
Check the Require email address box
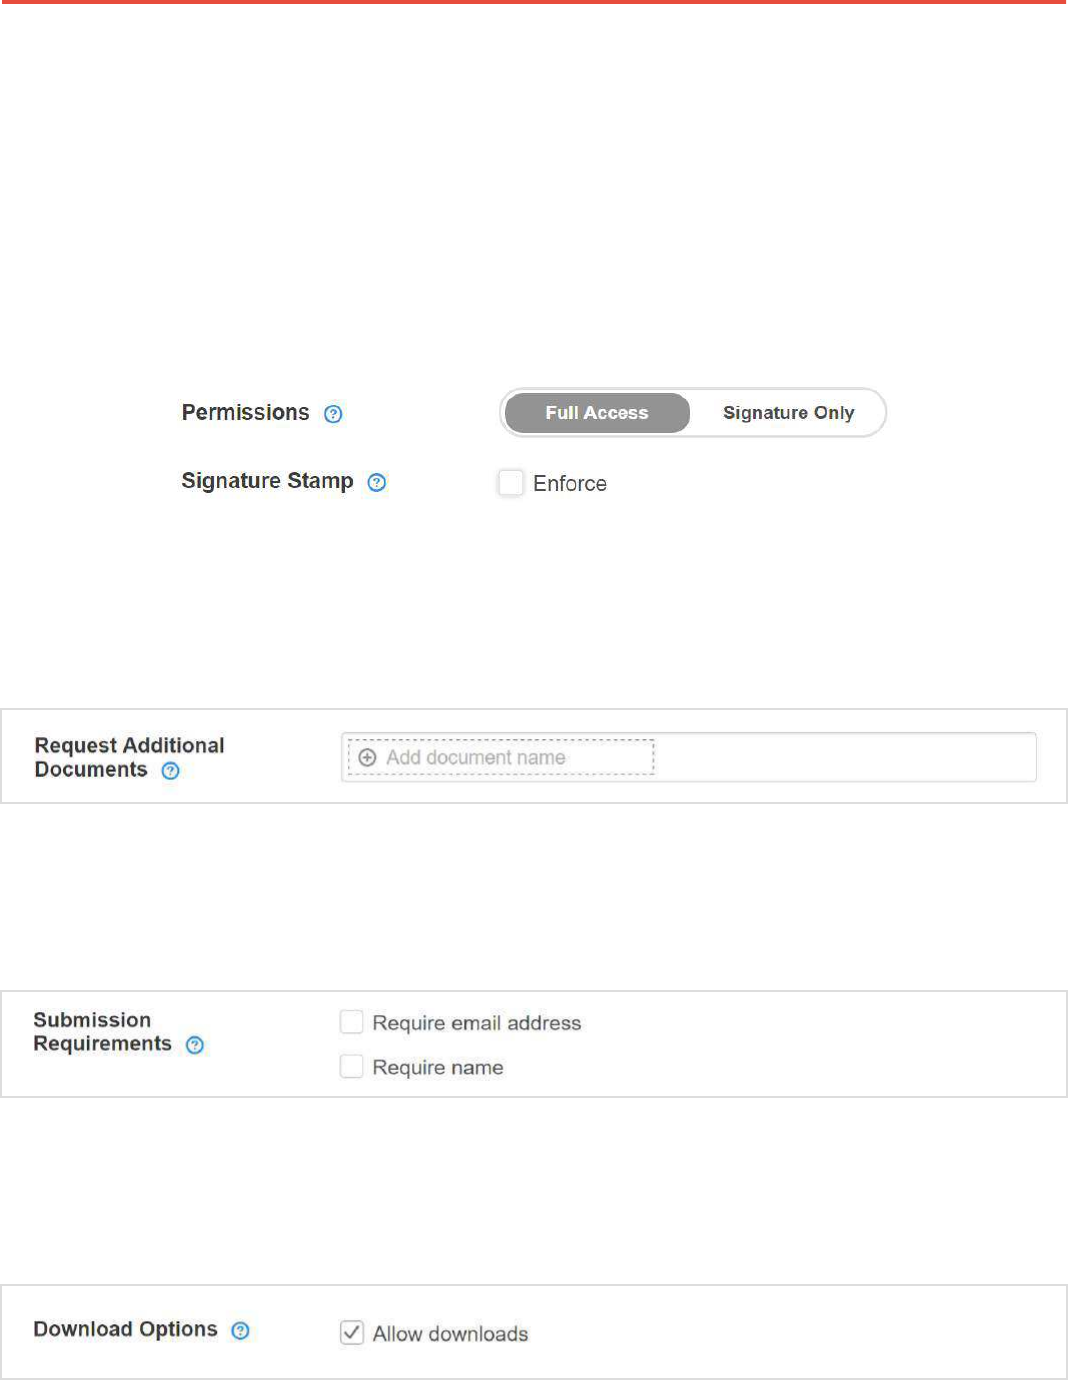[351, 1022]
